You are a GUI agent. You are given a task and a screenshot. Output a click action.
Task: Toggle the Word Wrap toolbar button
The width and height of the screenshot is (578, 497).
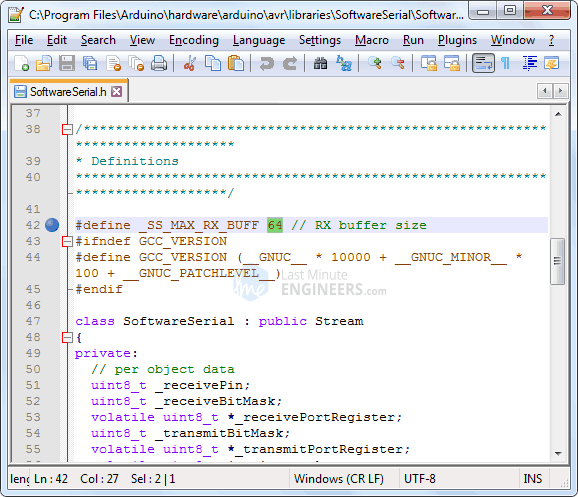483,63
